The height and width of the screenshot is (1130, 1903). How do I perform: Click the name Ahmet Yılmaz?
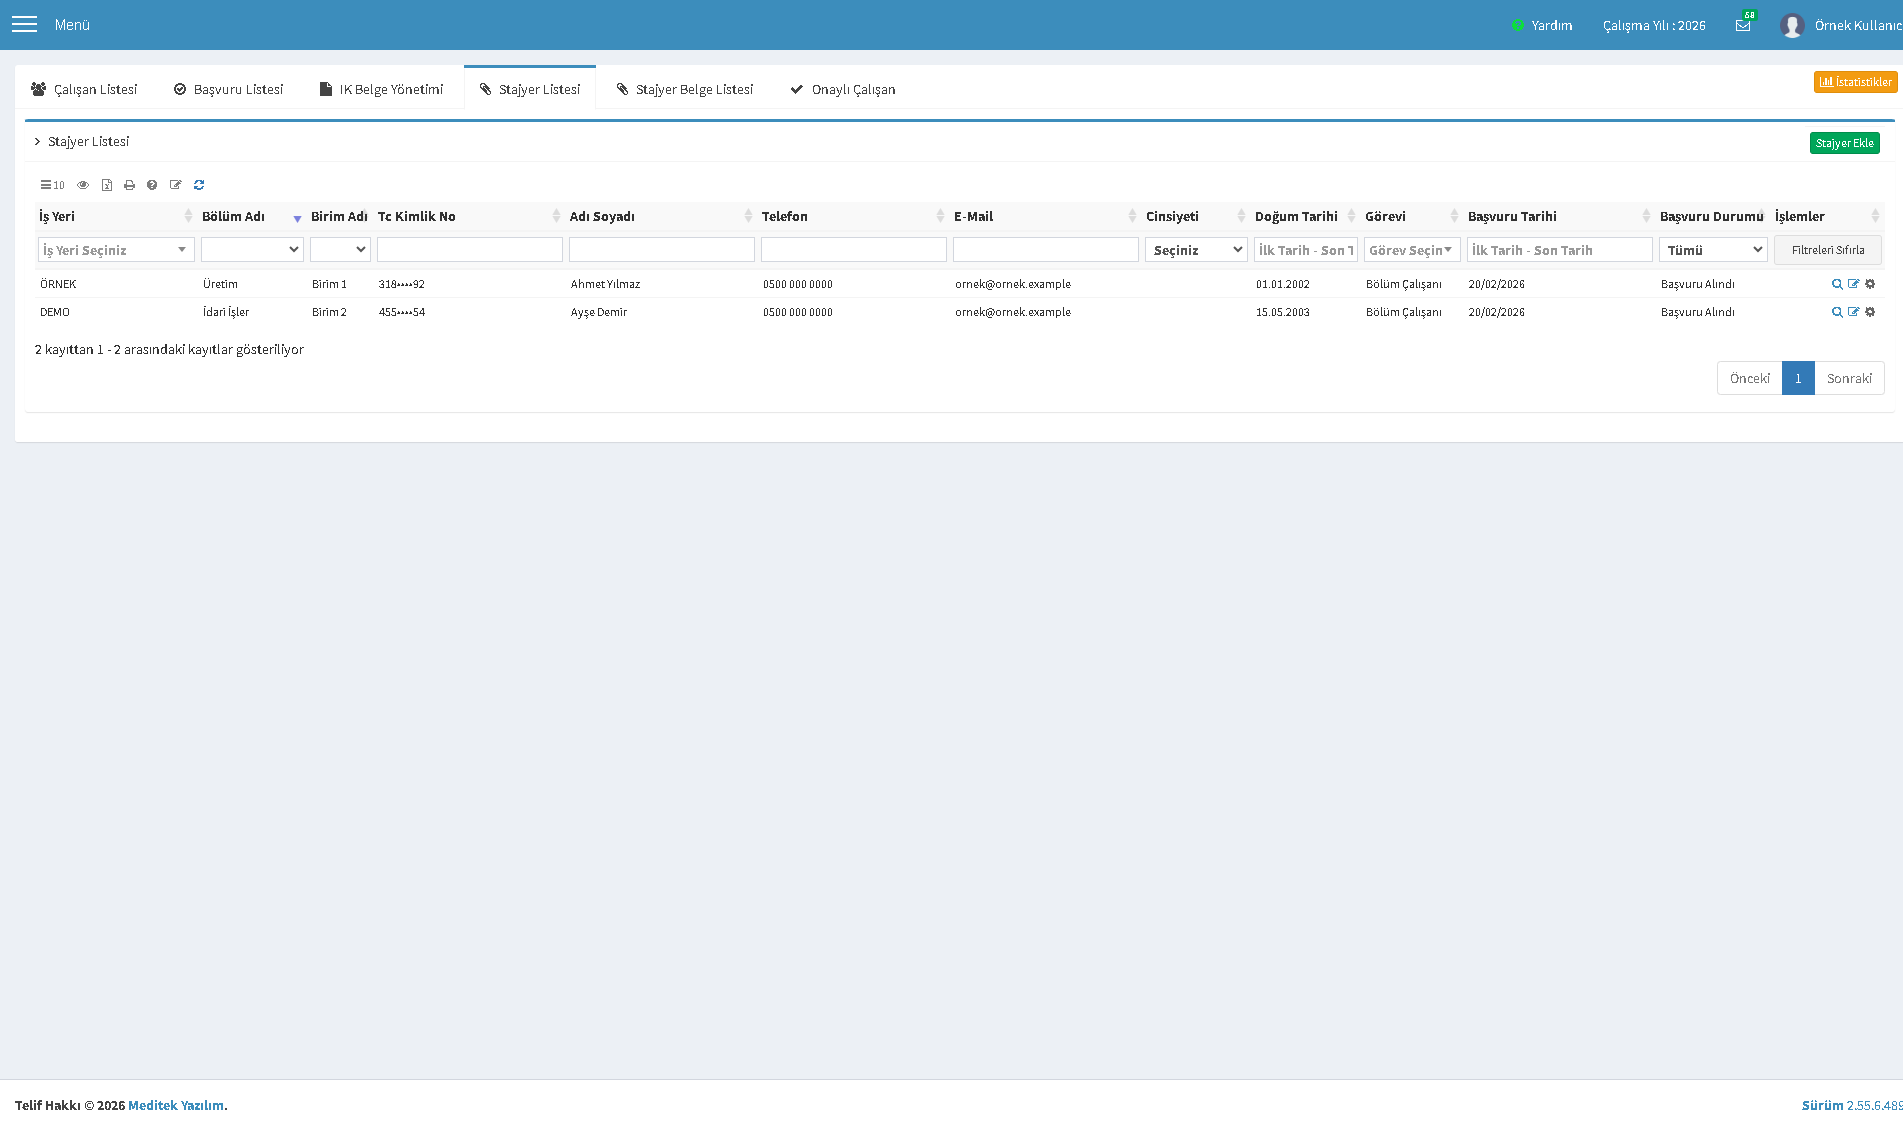(x=605, y=284)
